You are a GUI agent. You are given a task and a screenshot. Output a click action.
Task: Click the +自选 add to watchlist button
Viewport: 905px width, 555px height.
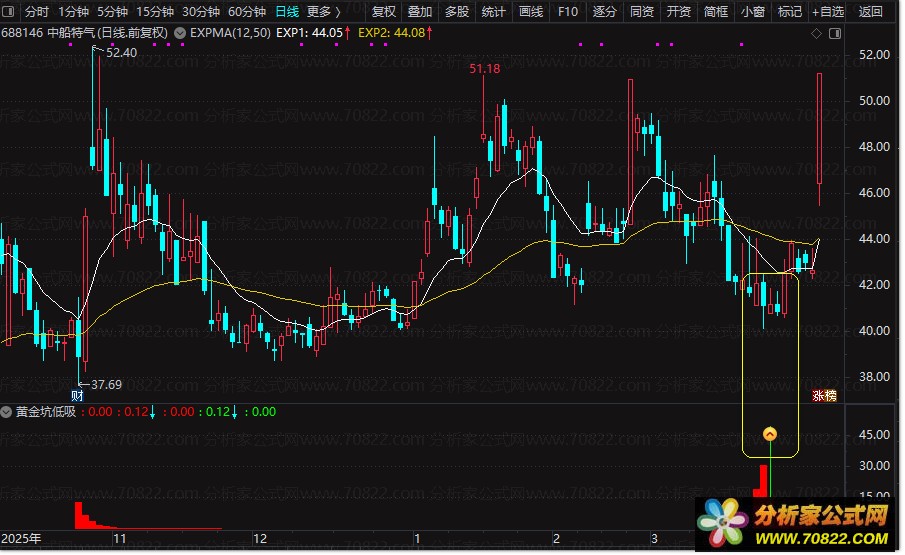pos(827,12)
